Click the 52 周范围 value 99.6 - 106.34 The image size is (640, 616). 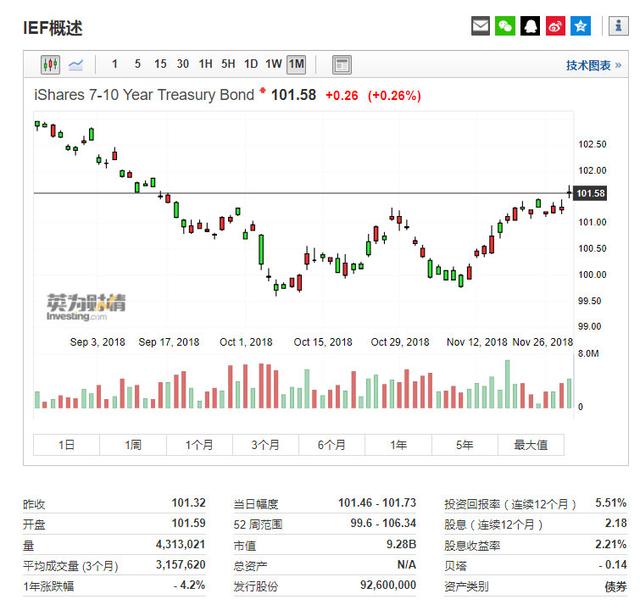[x=383, y=523]
